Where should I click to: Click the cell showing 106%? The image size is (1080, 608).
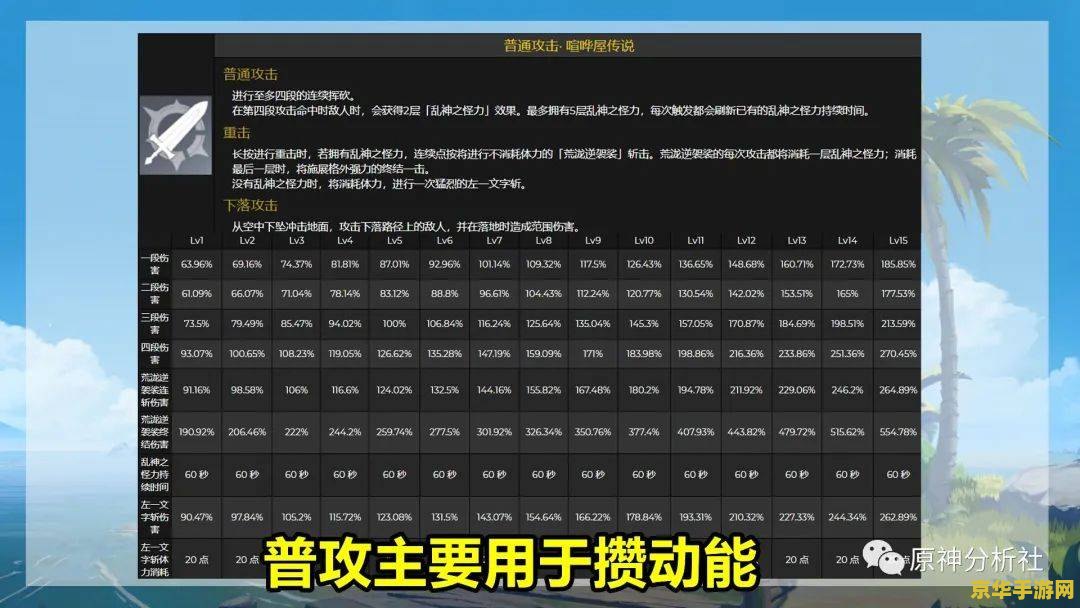pyautogui.click(x=296, y=390)
